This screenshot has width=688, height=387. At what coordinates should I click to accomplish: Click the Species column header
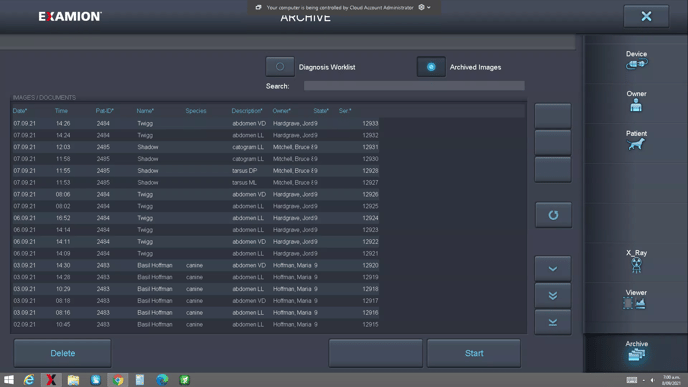196,111
